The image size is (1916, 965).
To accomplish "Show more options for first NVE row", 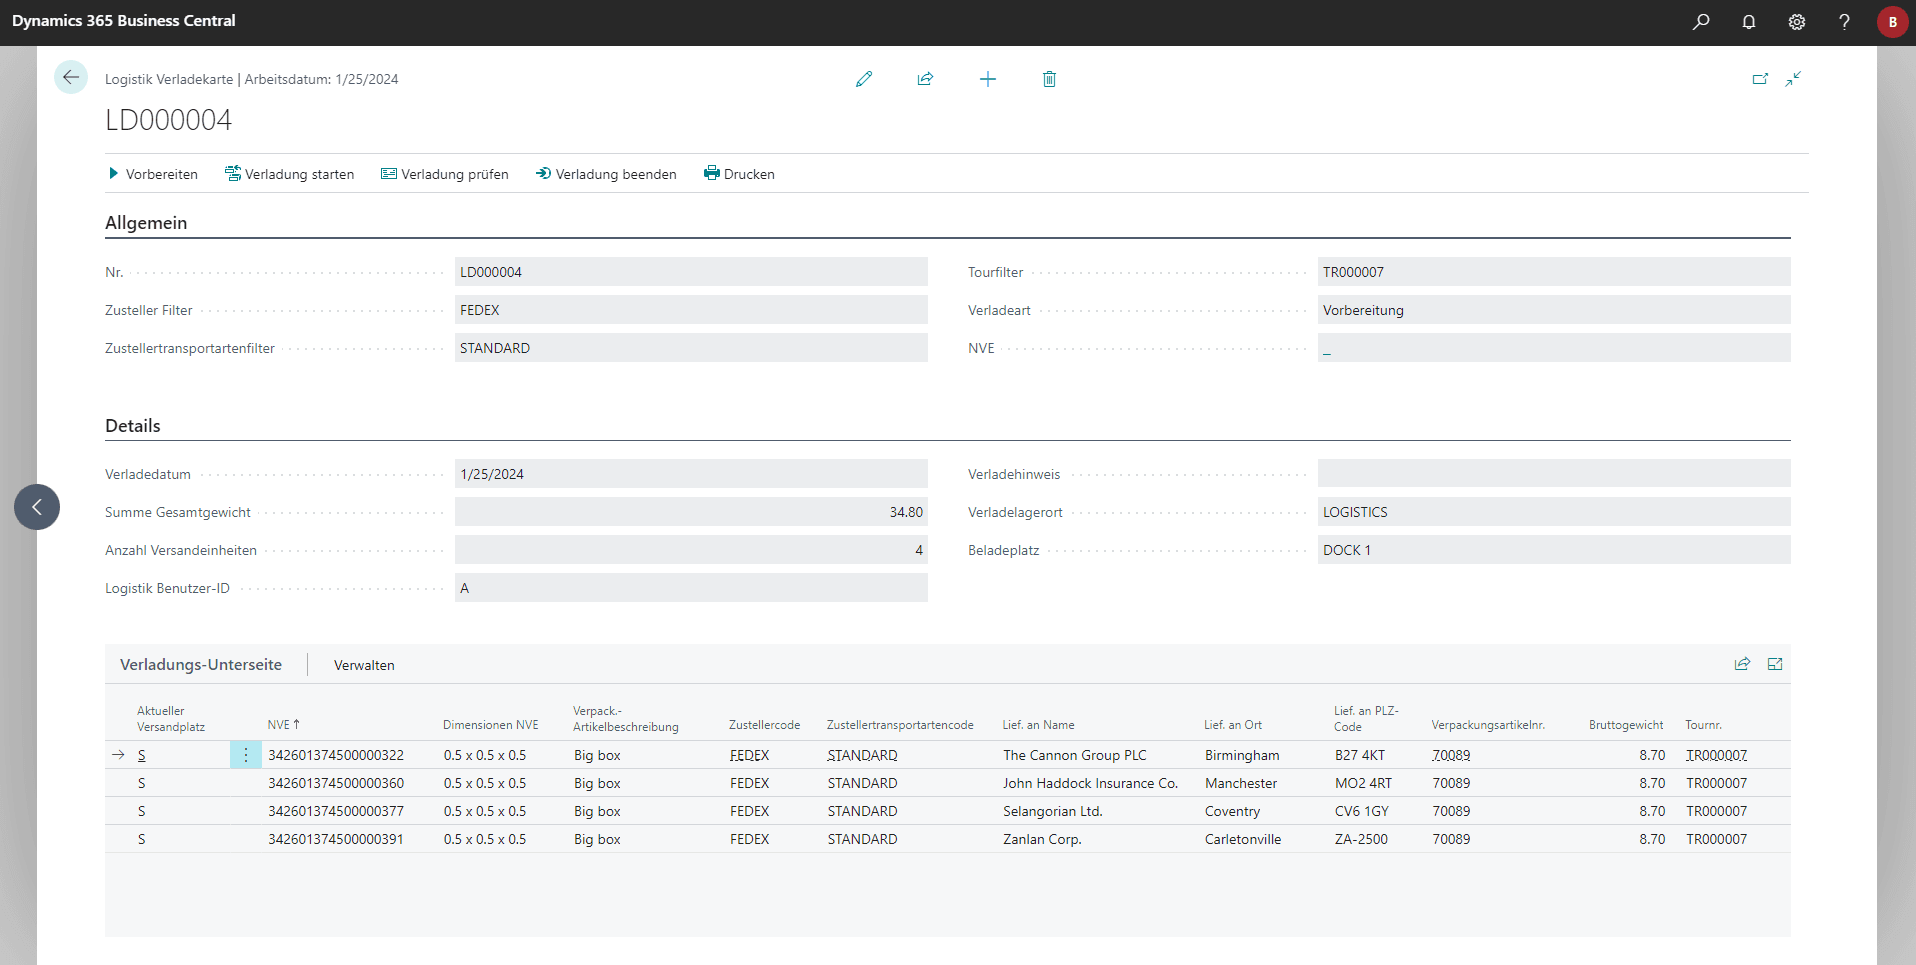I will pos(246,755).
